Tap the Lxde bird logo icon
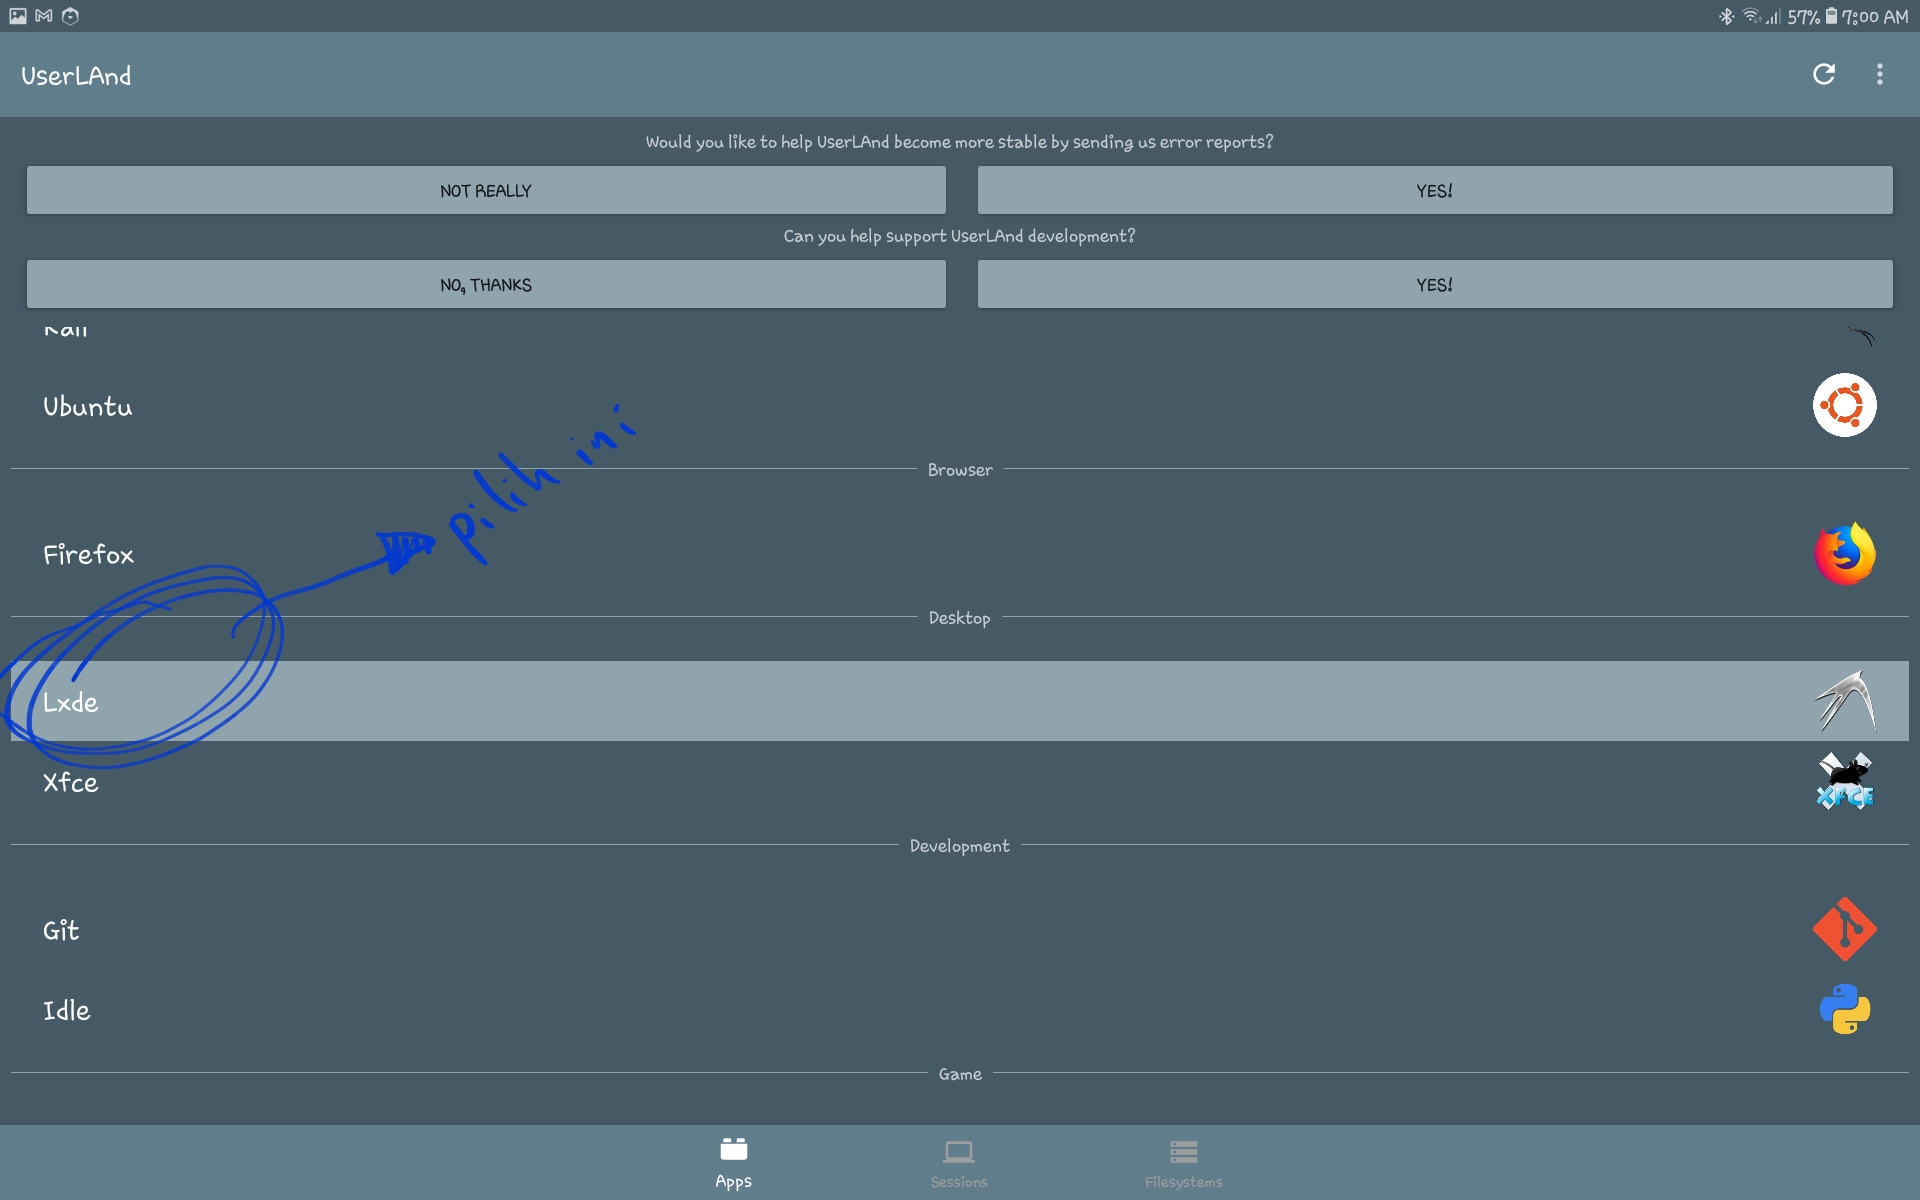Screen dimensions: 1920x1200 pyautogui.click(x=1845, y=701)
